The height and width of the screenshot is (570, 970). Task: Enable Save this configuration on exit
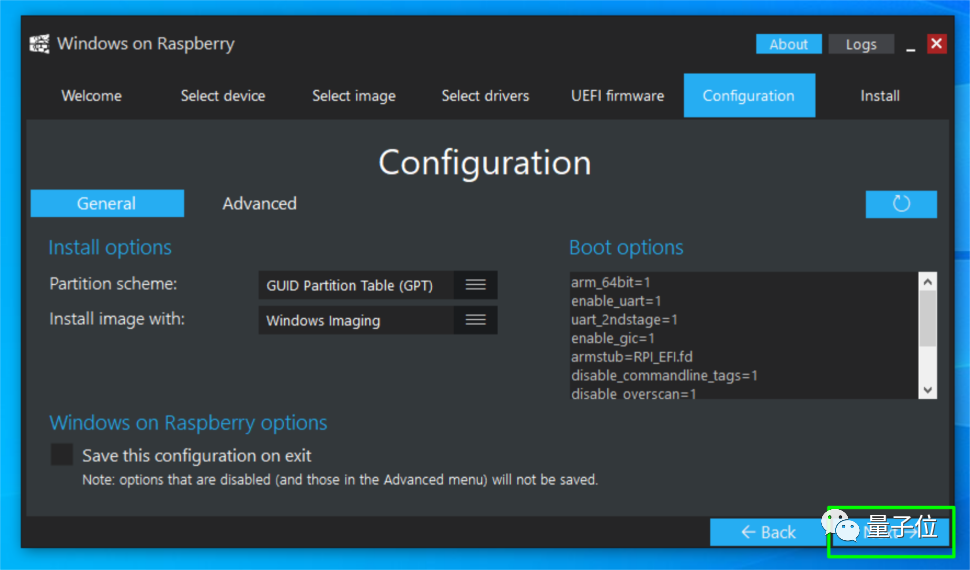[62, 455]
